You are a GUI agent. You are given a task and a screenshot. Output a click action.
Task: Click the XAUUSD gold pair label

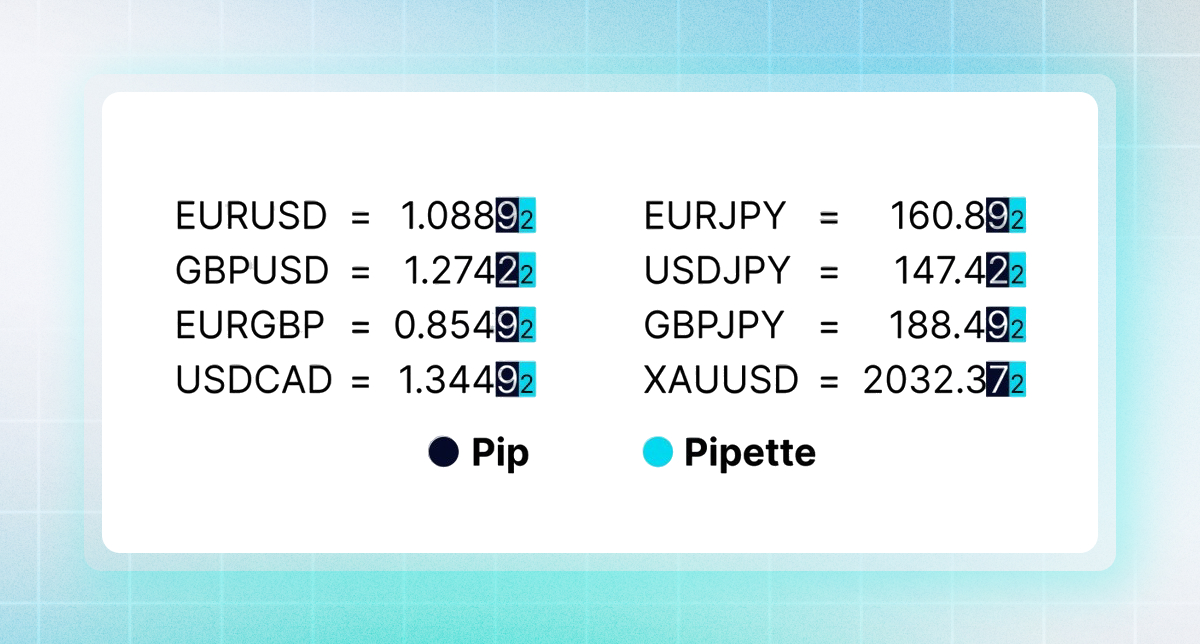coord(721,380)
